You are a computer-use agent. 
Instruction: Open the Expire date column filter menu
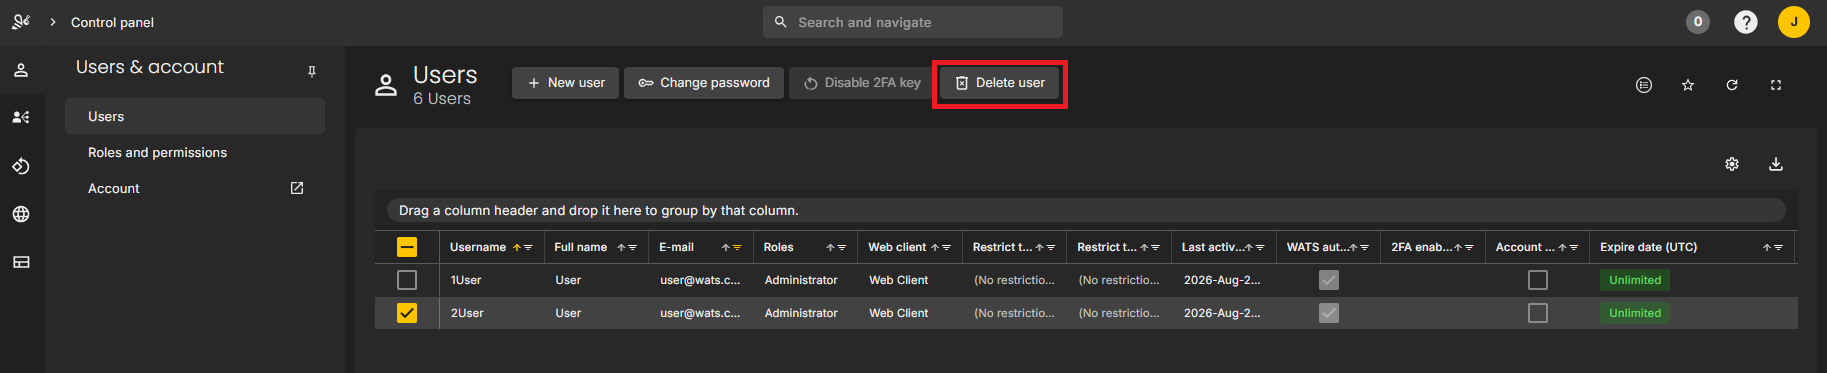pos(1778,248)
